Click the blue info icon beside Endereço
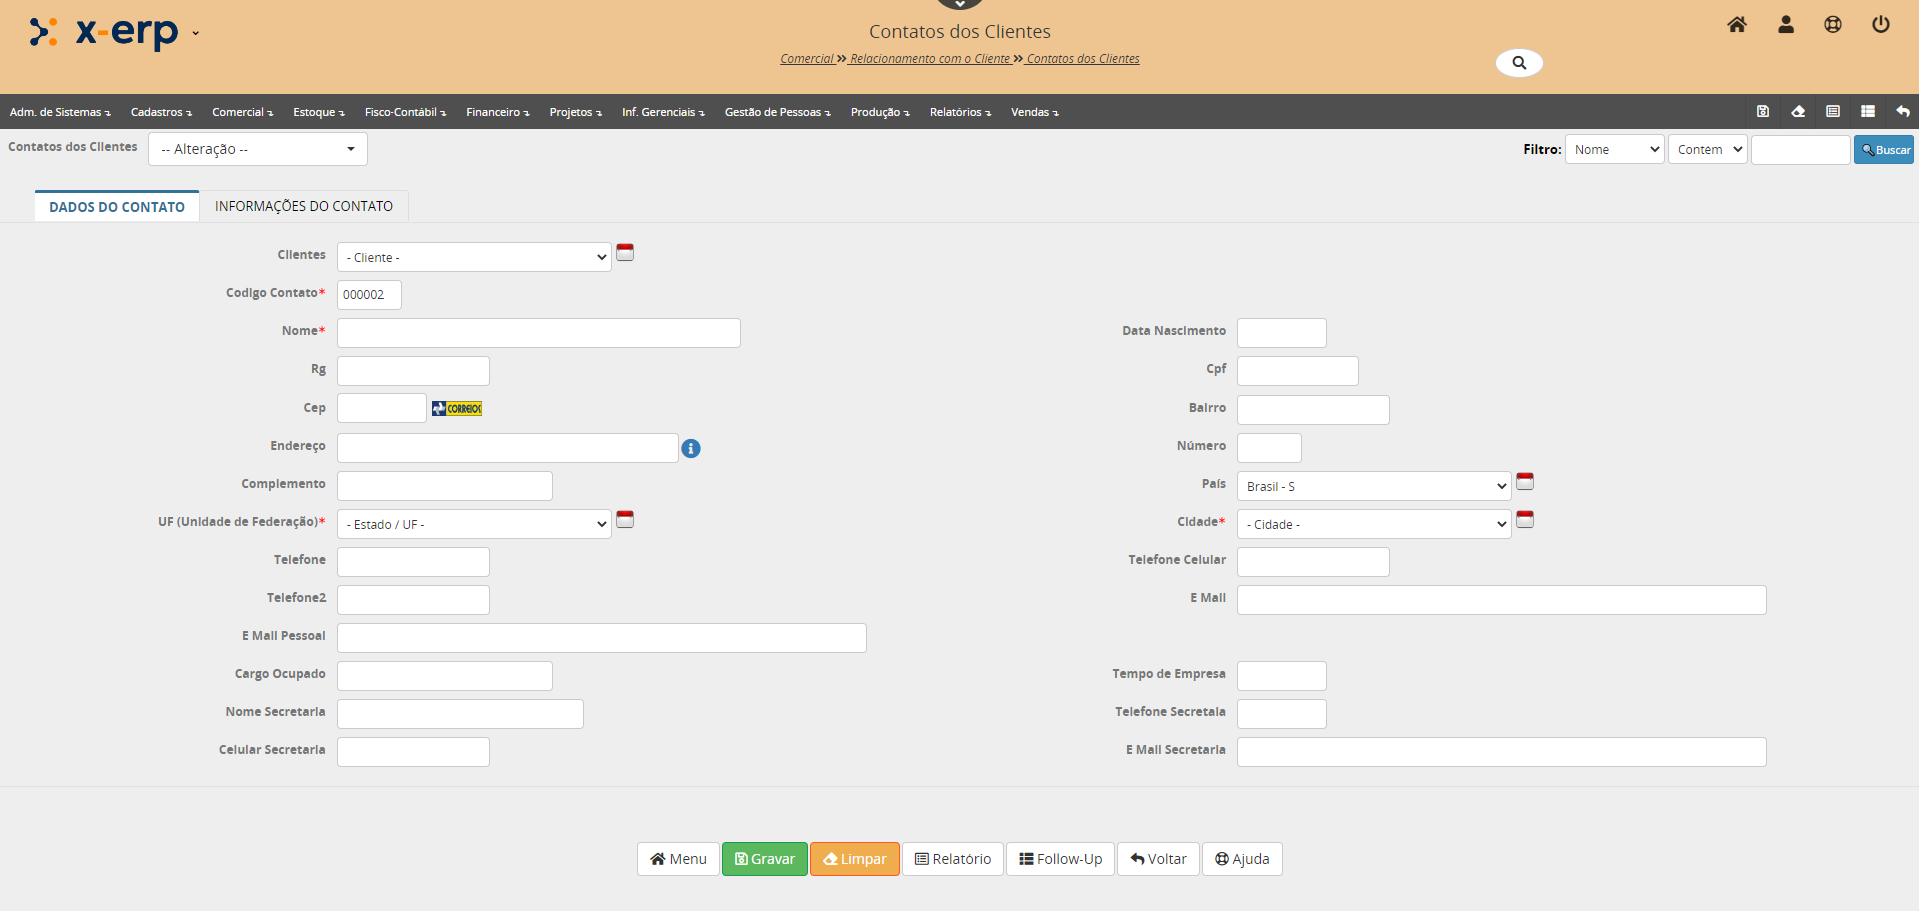Image resolution: width=1919 pixels, height=911 pixels. (691, 449)
